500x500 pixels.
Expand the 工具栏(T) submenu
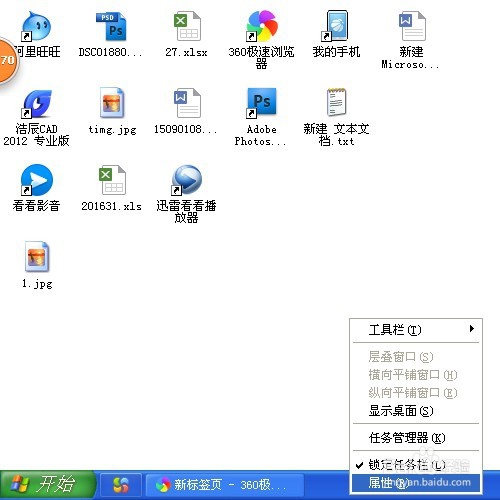[416, 330]
